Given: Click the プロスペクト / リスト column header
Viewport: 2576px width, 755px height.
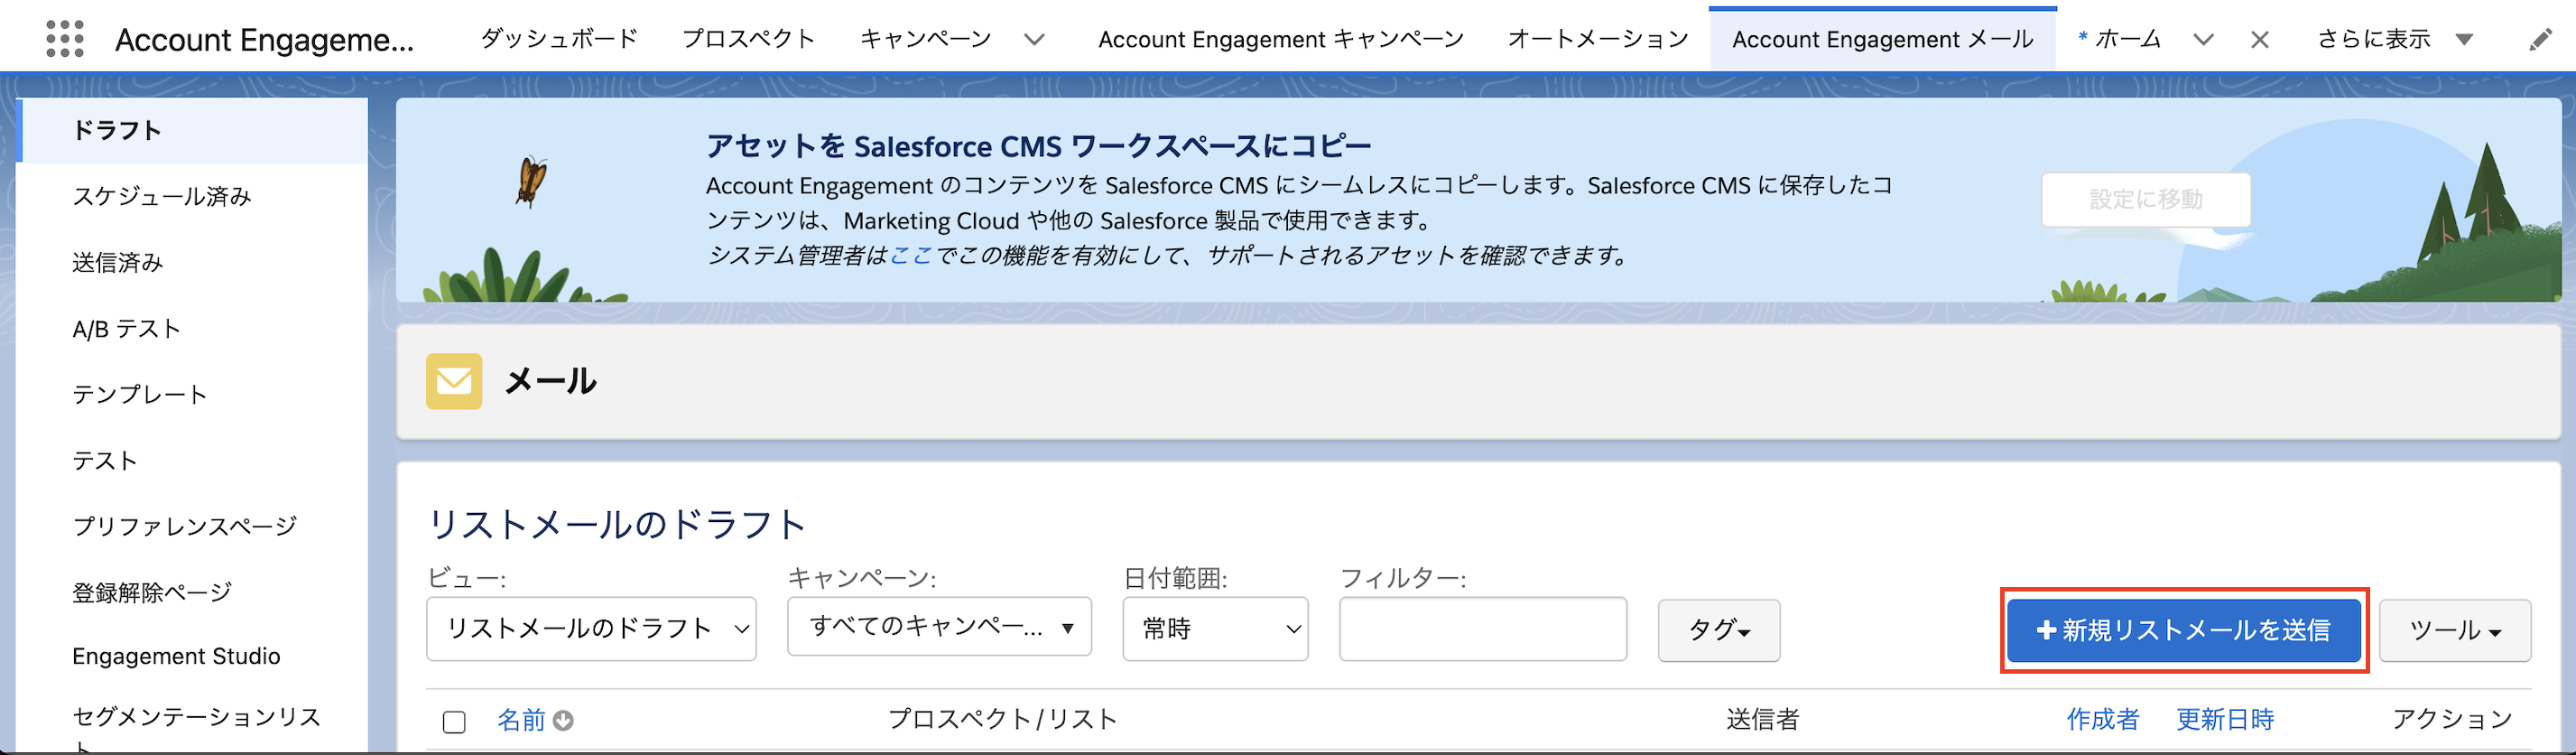Looking at the screenshot, I should coord(1002,719).
